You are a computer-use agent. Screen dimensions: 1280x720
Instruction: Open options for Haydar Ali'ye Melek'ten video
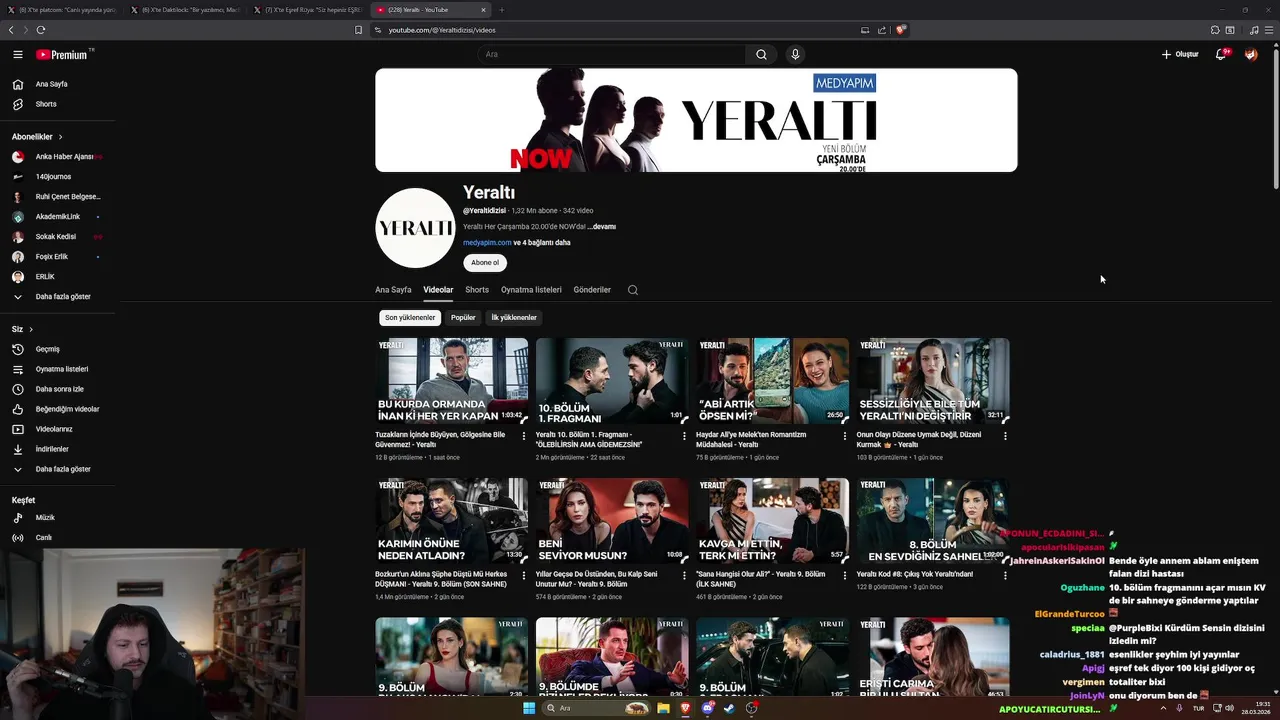(x=845, y=436)
